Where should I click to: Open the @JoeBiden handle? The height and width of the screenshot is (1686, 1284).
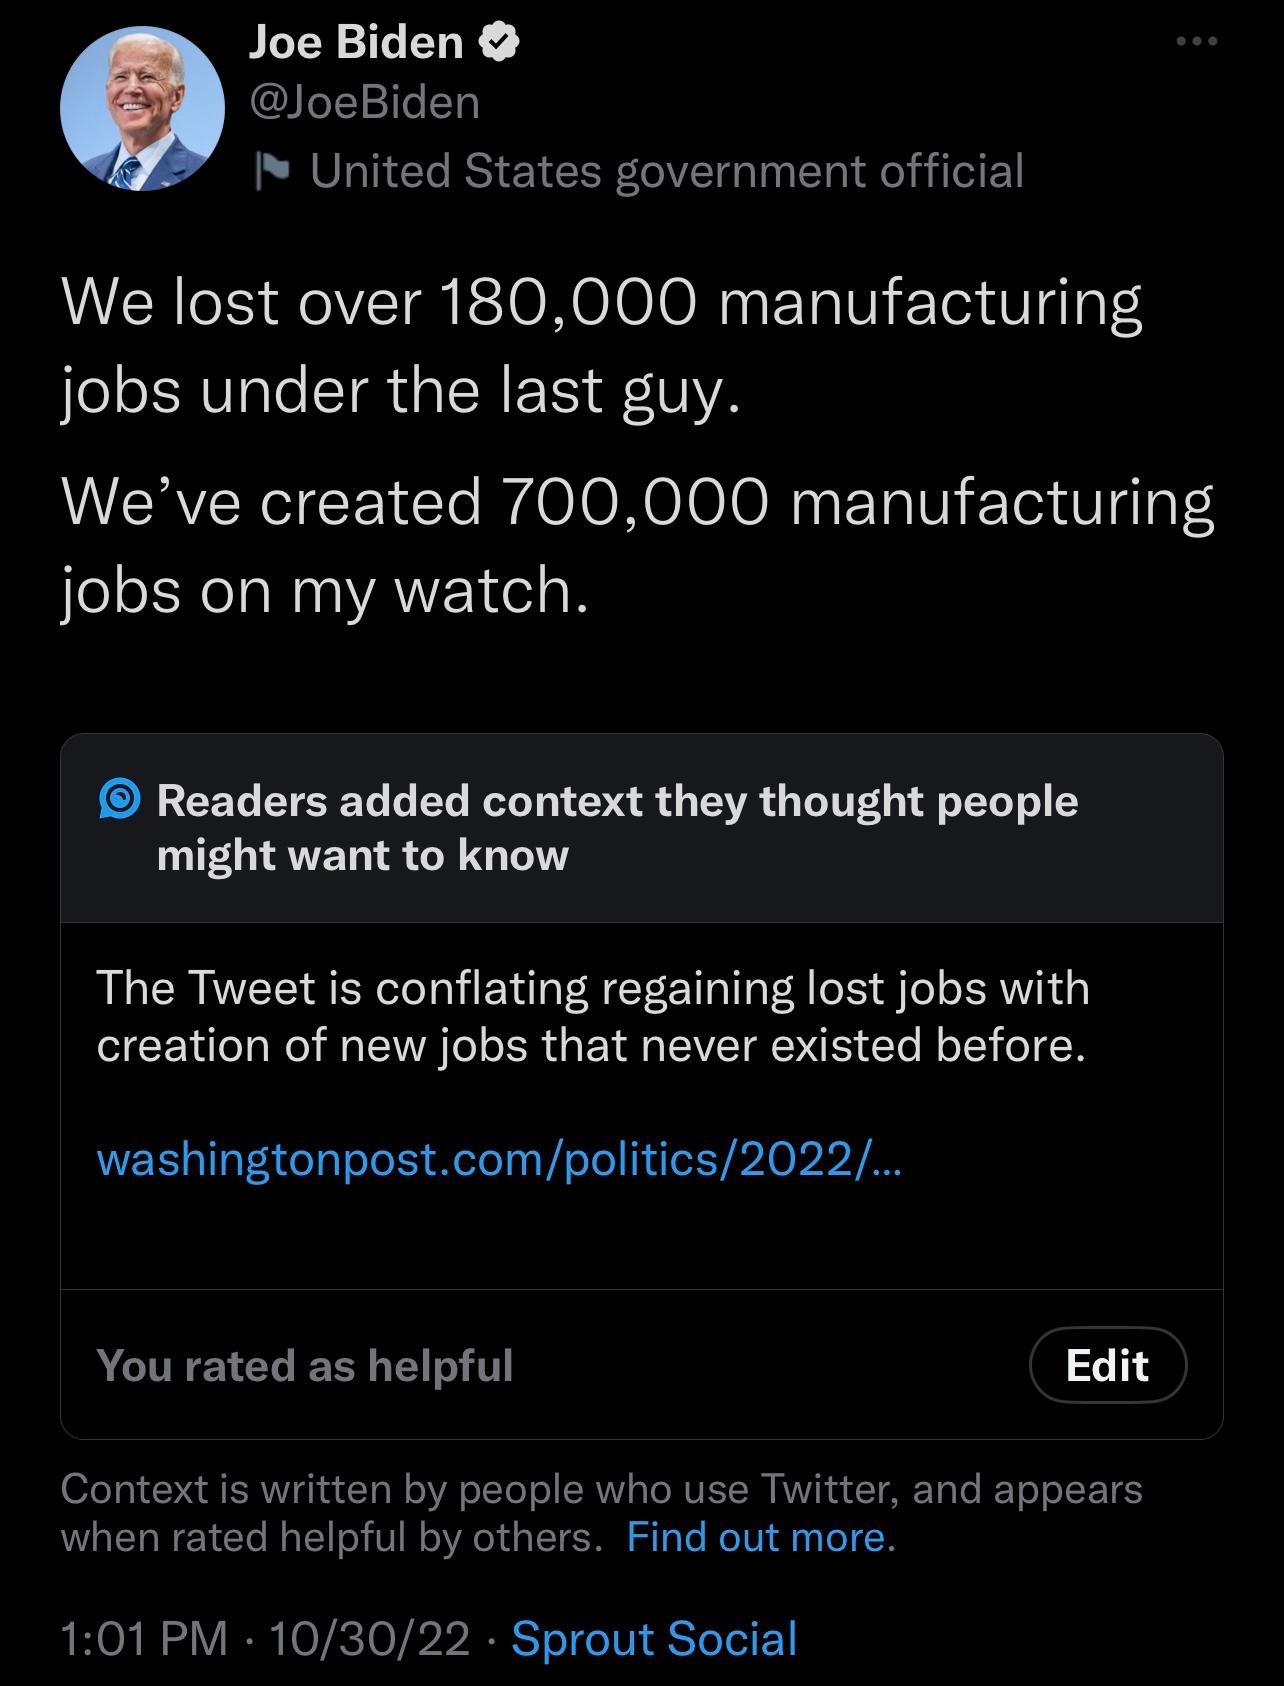coord(364,102)
